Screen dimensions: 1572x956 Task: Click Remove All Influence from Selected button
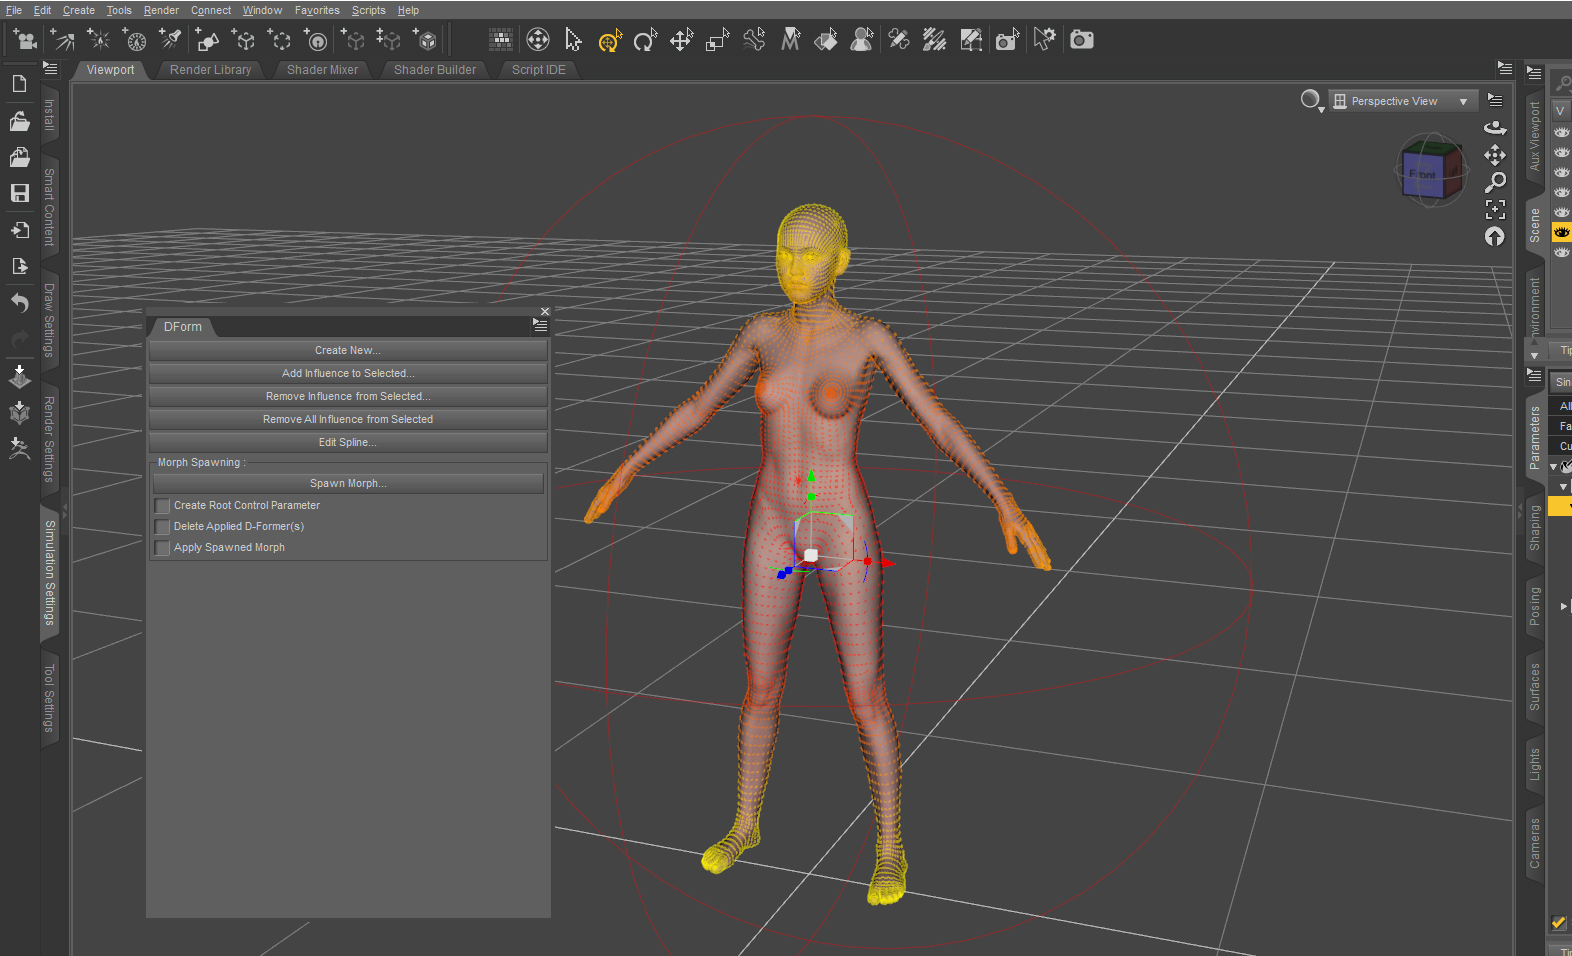tap(348, 419)
